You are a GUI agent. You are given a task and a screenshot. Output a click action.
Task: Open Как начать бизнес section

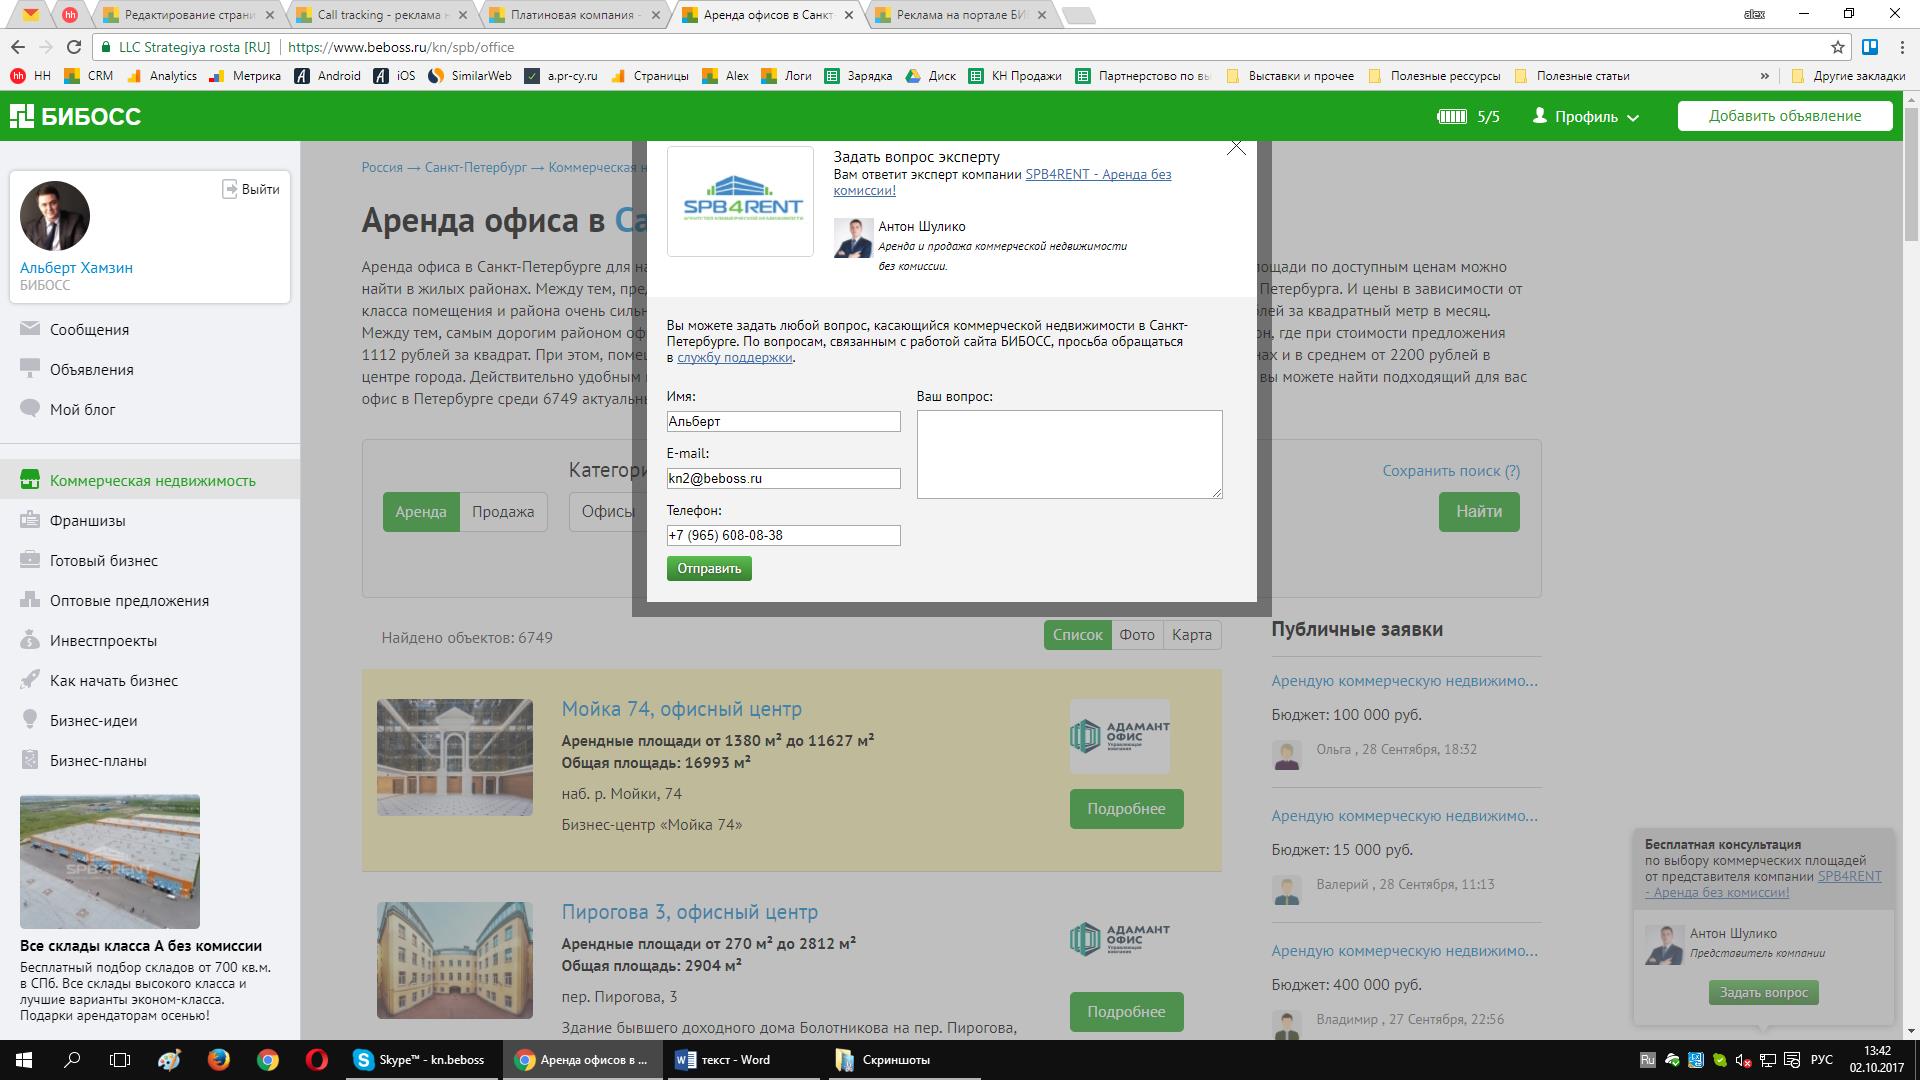(x=113, y=681)
